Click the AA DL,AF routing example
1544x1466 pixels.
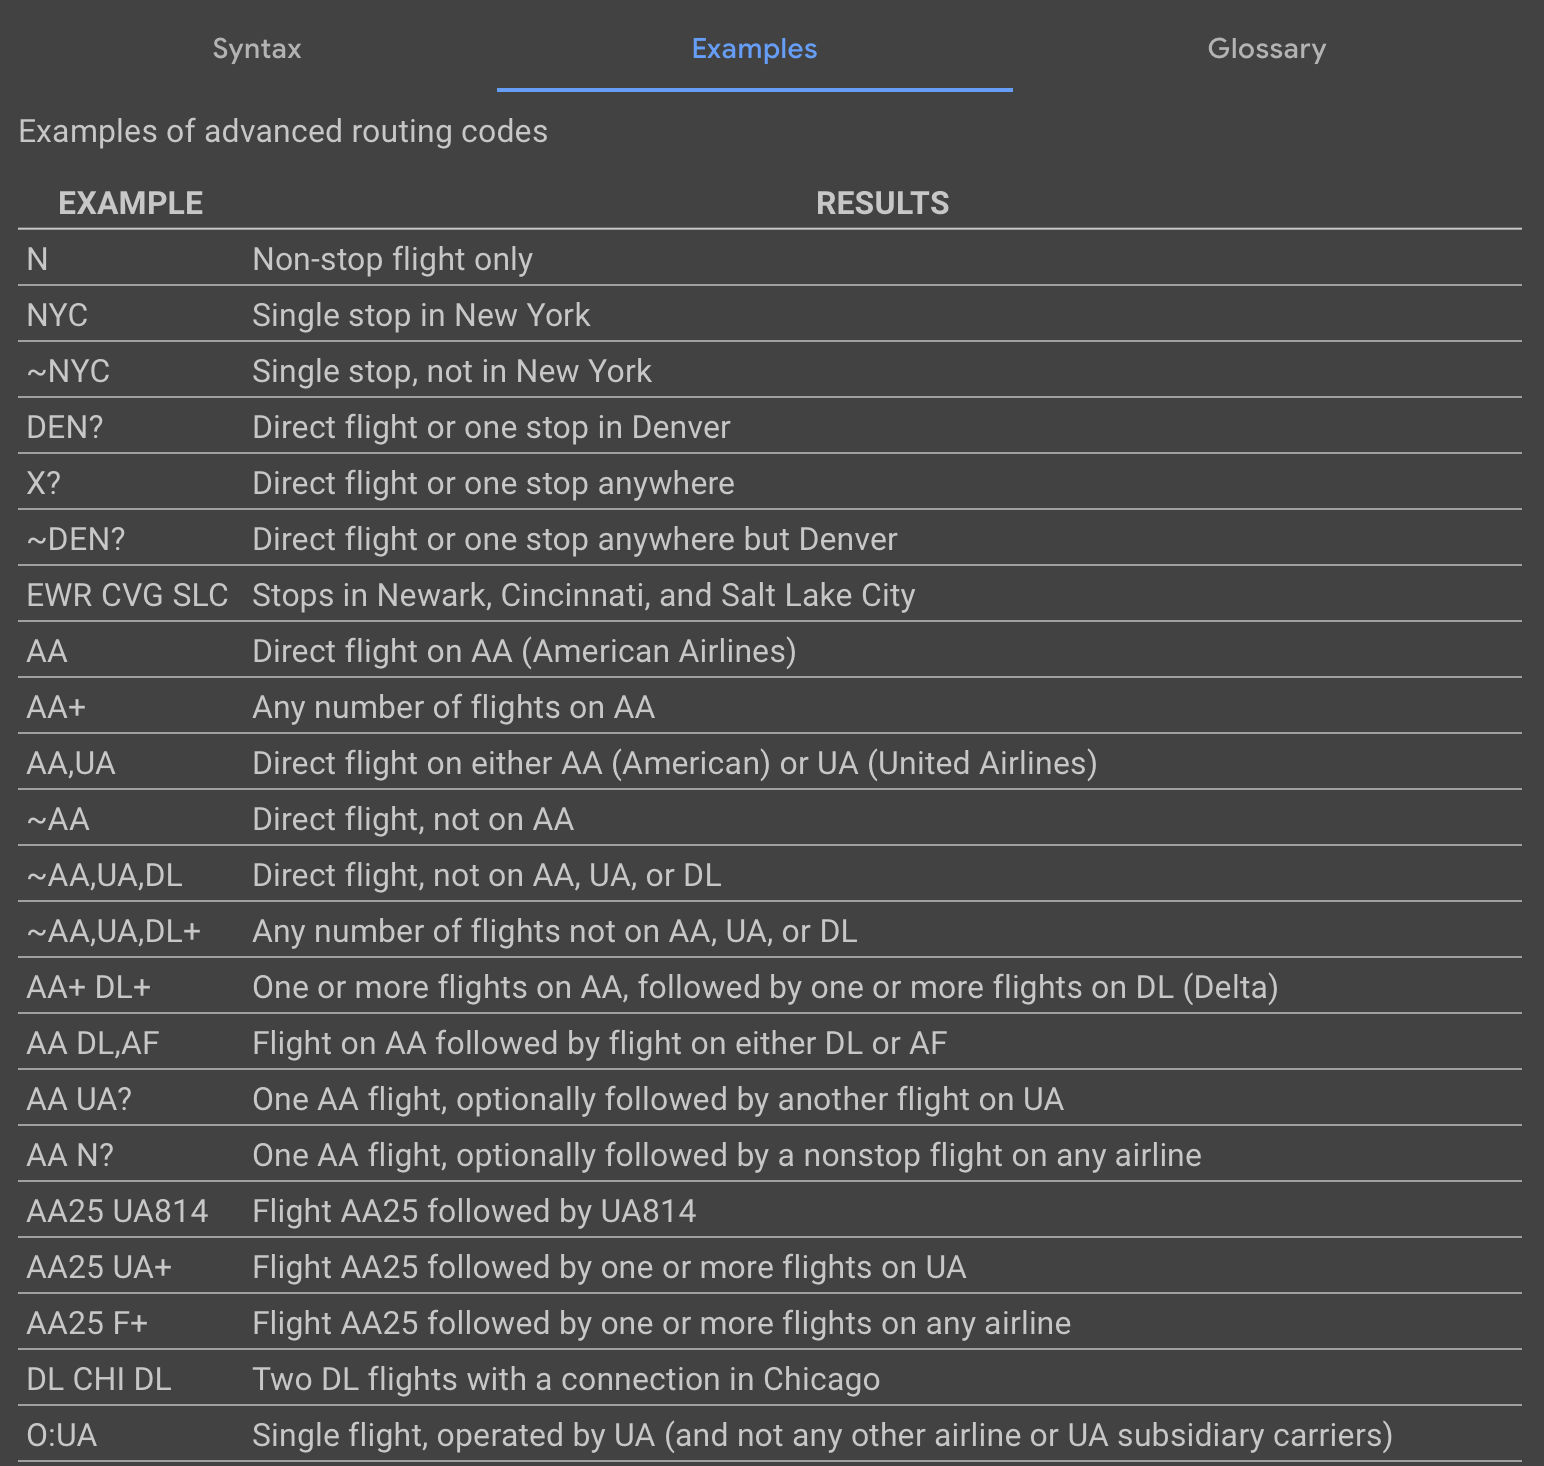point(93,1044)
